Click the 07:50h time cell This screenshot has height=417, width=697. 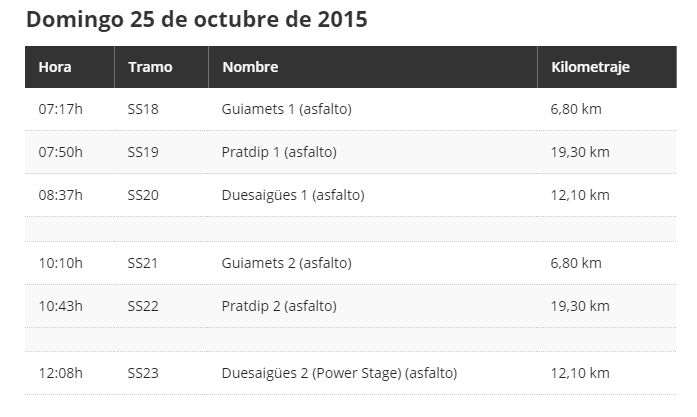coord(60,152)
